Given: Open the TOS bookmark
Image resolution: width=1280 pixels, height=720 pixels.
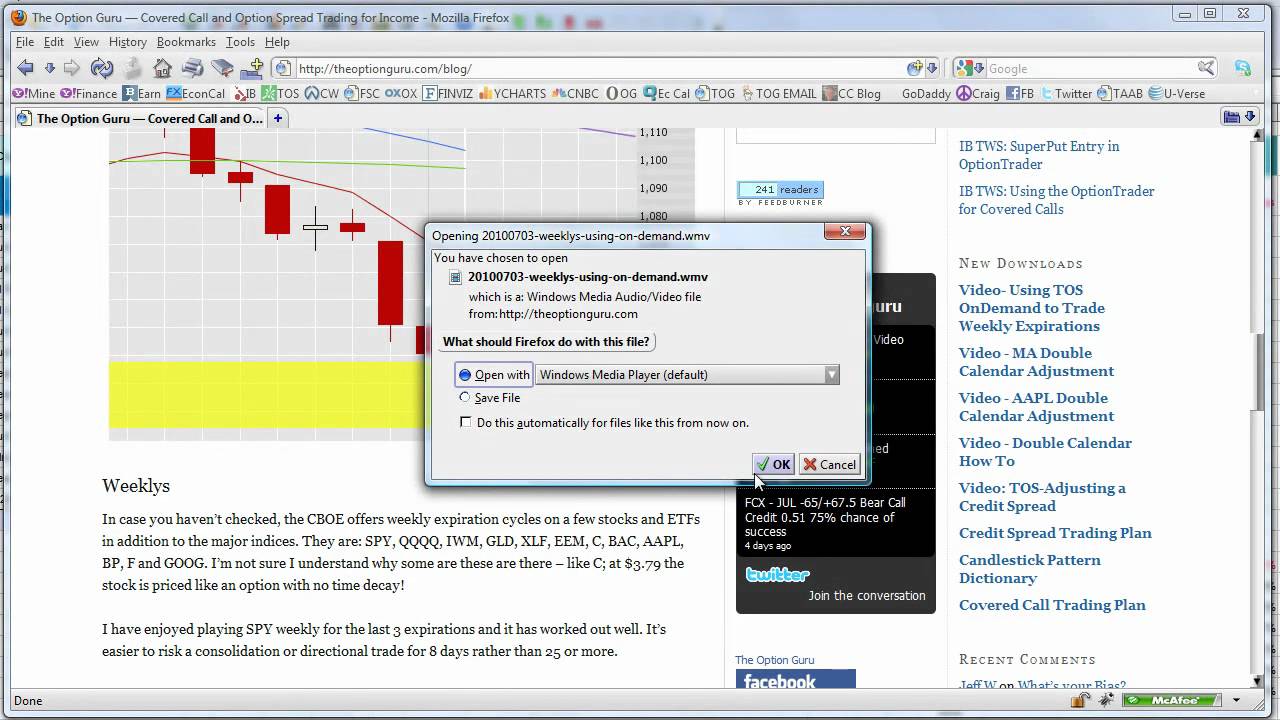Looking at the screenshot, I should tap(280, 93).
